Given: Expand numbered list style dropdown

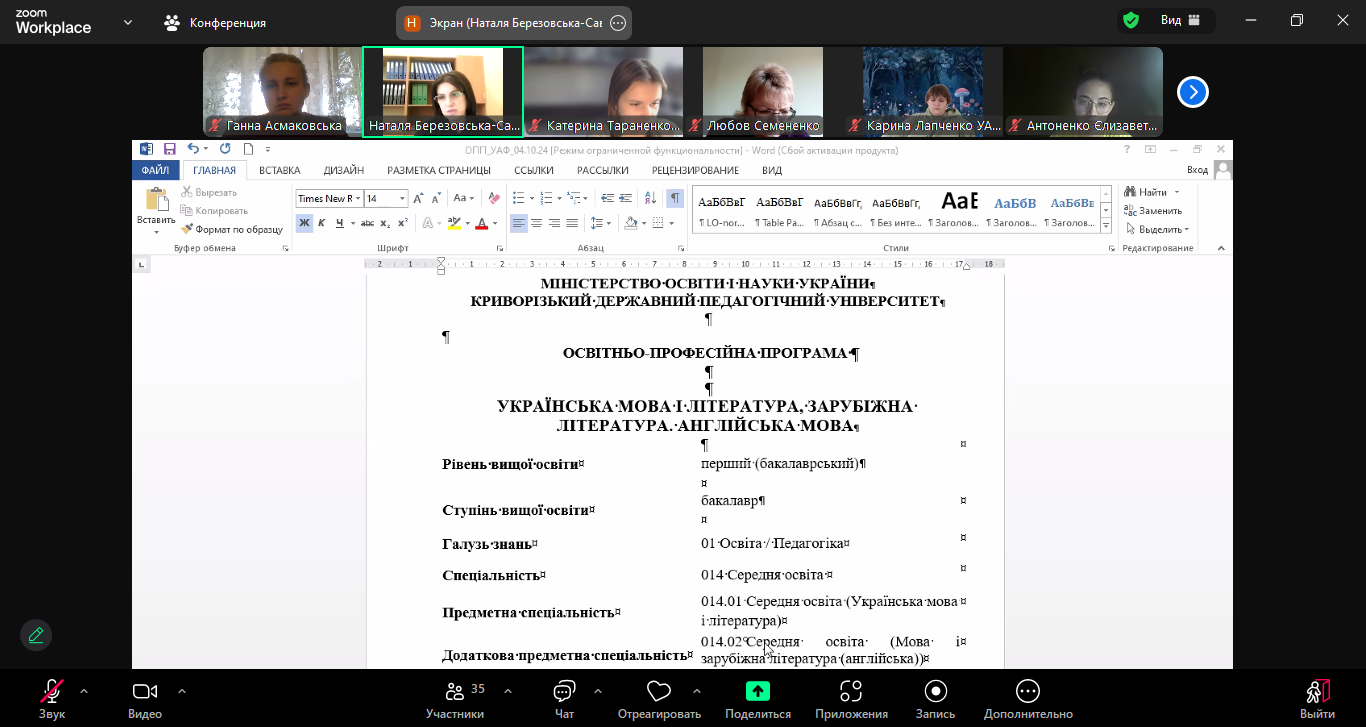Looking at the screenshot, I should (x=561, y=198).
